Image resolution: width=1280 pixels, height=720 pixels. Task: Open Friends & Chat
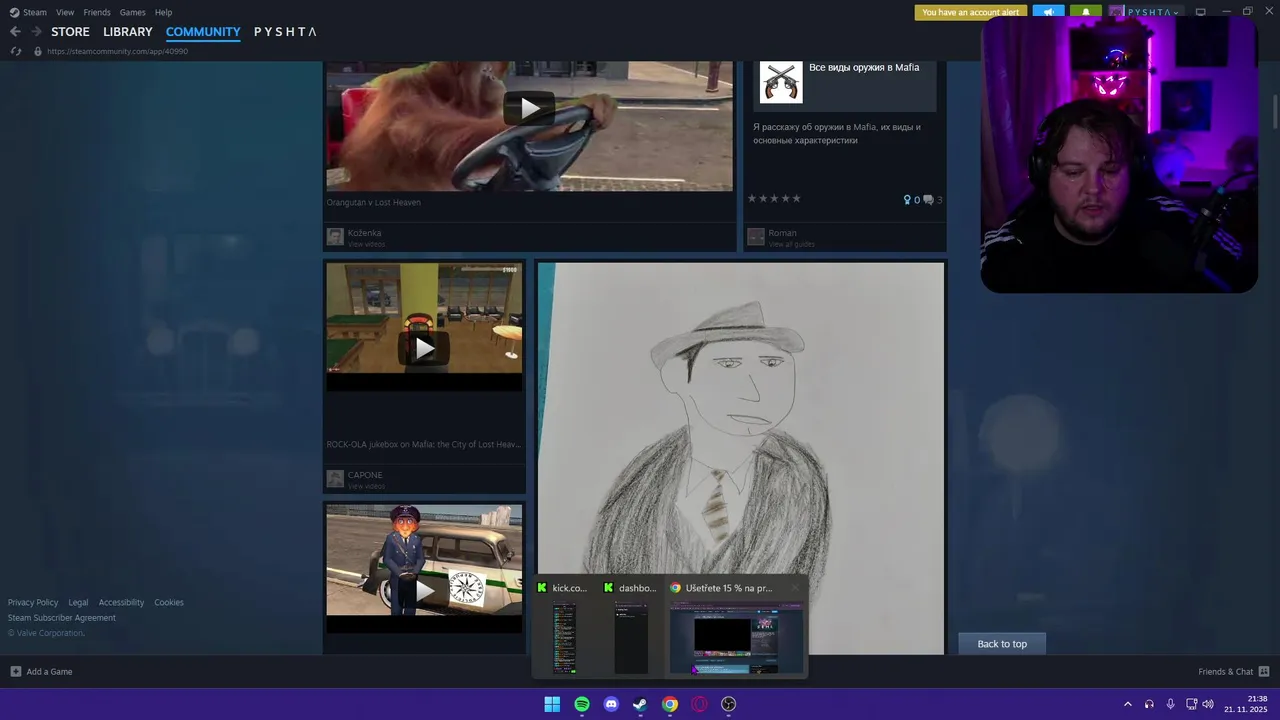click(1234, 671)
